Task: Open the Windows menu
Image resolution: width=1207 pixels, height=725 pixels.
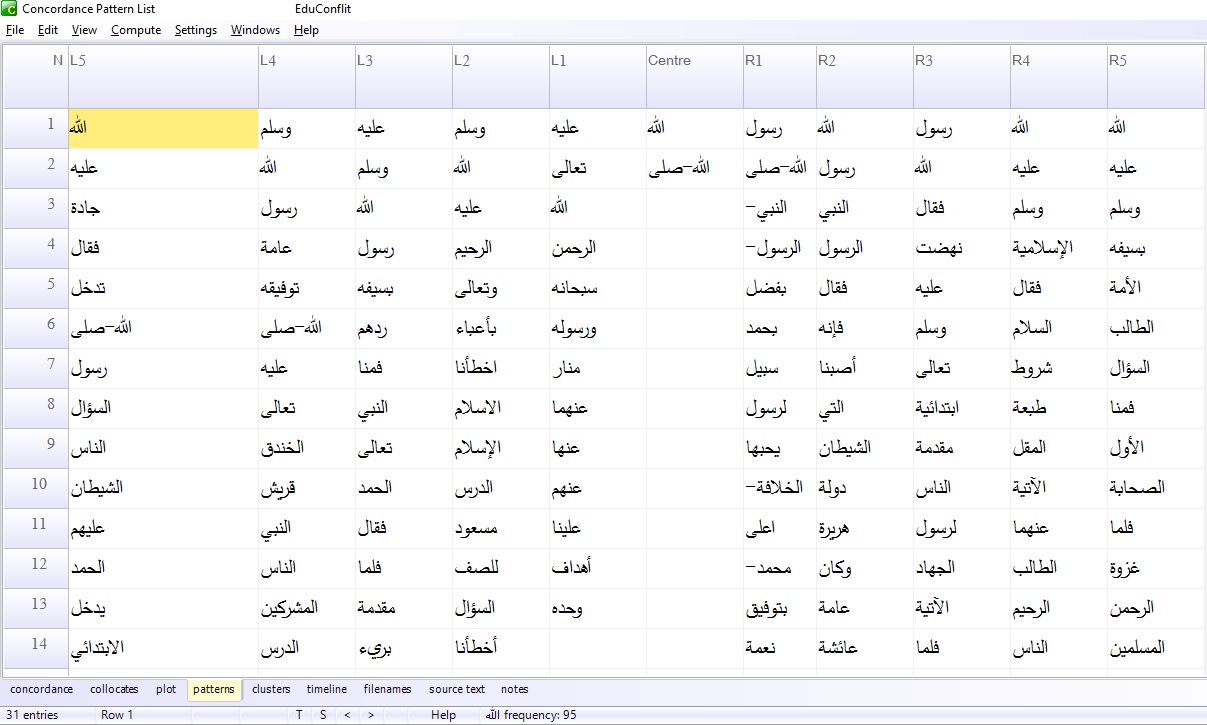Action: pyautogui.click(x=255, y=30)
